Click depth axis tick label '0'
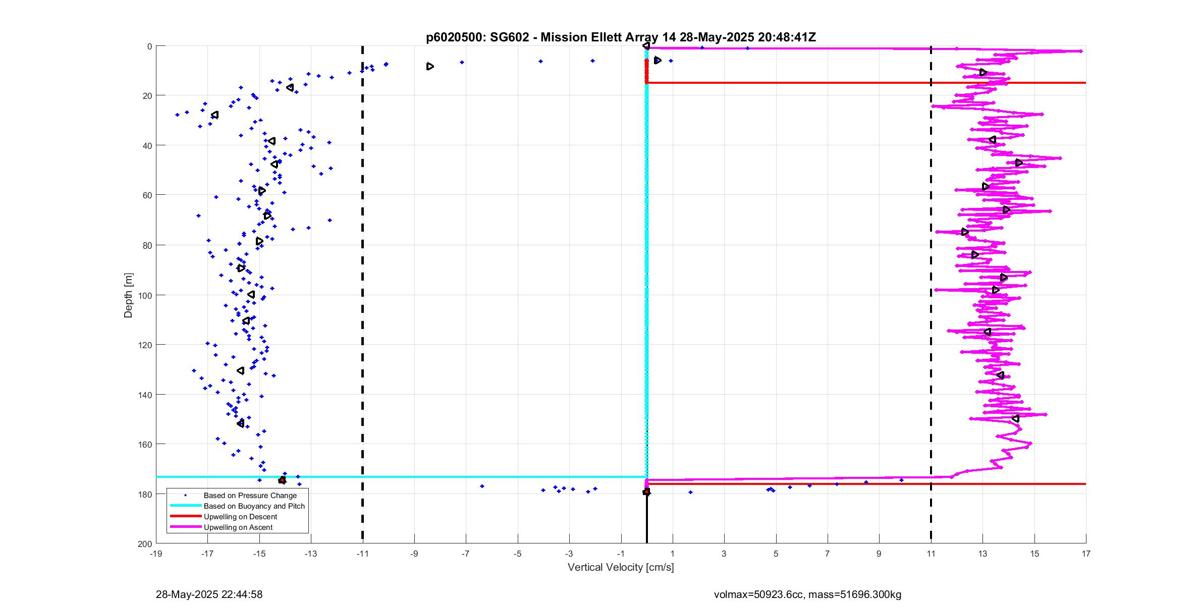The width and height of the screenshot is (1200, 611). [x=148, y=46]
